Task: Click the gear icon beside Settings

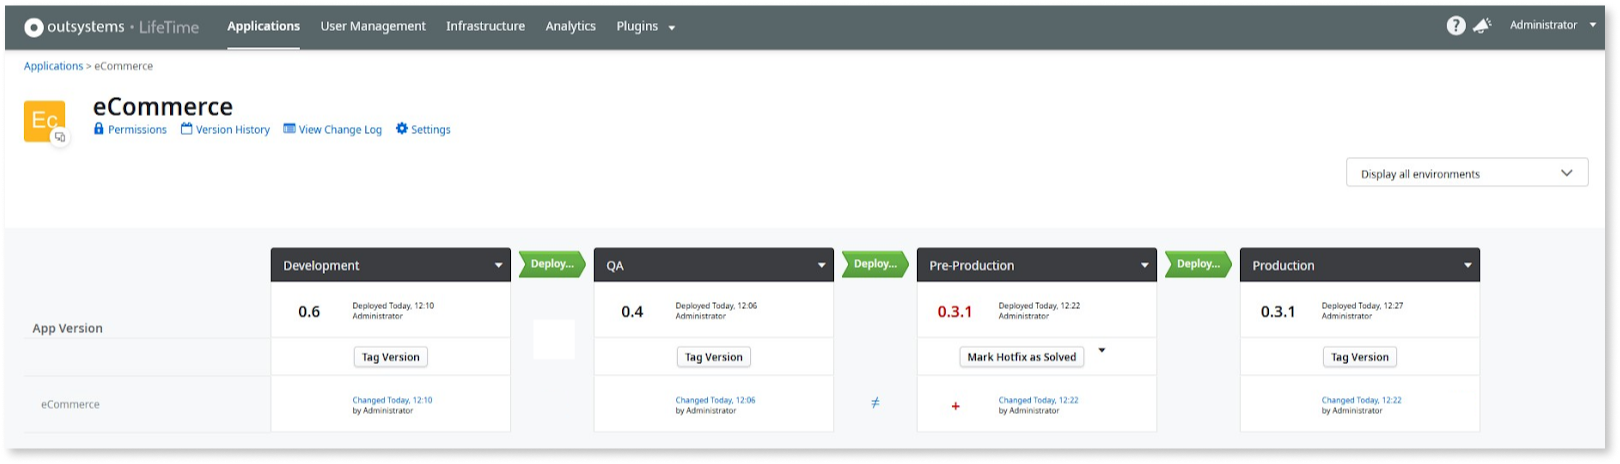Action: [x=402, y=129]
